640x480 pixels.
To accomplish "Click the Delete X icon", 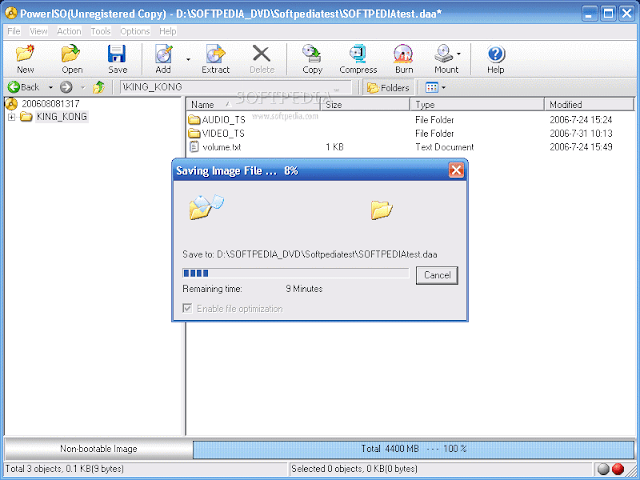I will 261,53.
